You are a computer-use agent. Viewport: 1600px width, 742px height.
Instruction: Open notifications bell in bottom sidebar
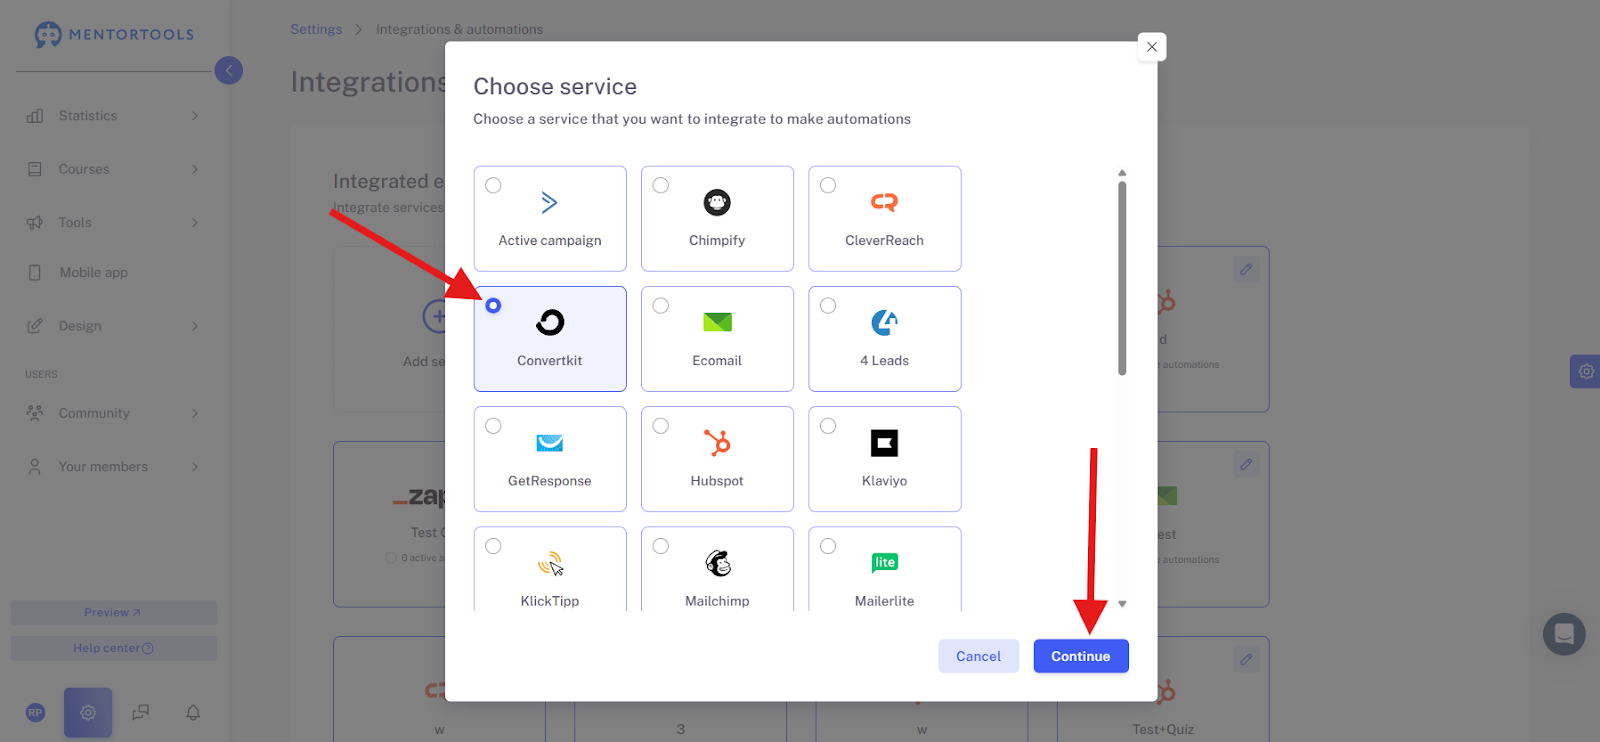point(193,713)
